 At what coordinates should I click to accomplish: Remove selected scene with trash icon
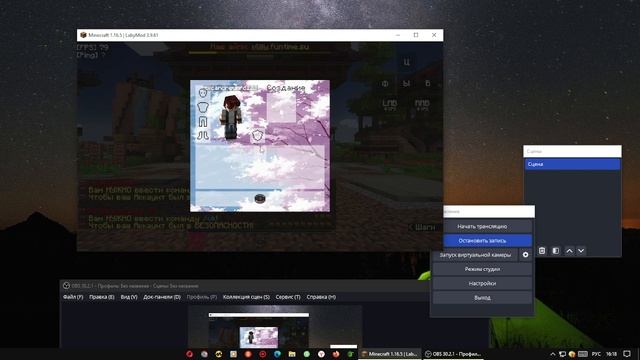click(x=542, y=251)
